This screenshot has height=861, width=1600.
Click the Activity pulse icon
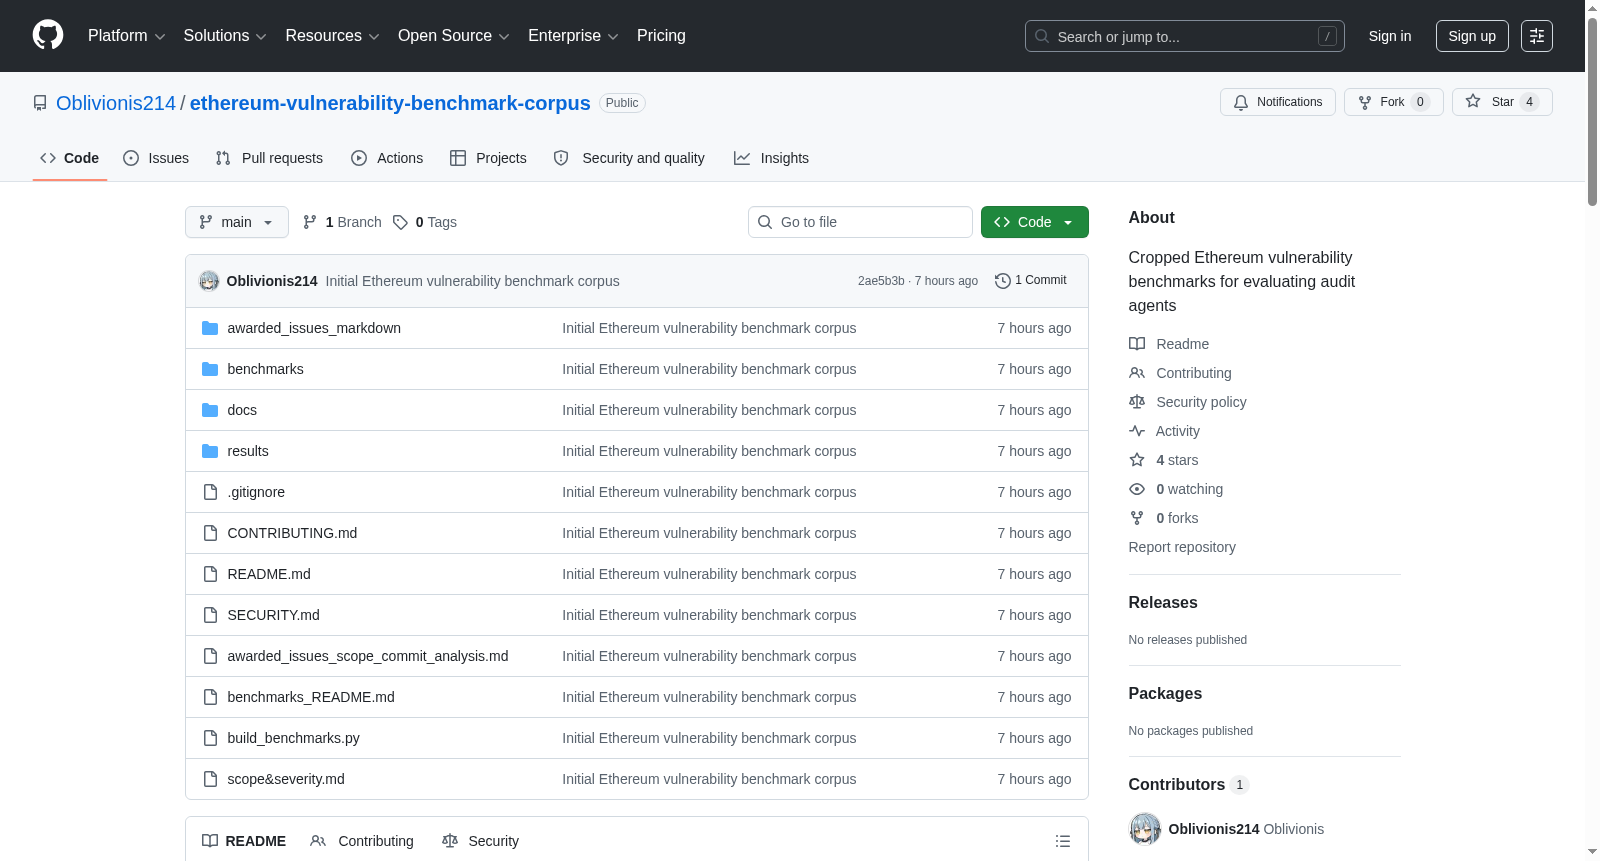pyautogui.click(x=1137, y=431)
